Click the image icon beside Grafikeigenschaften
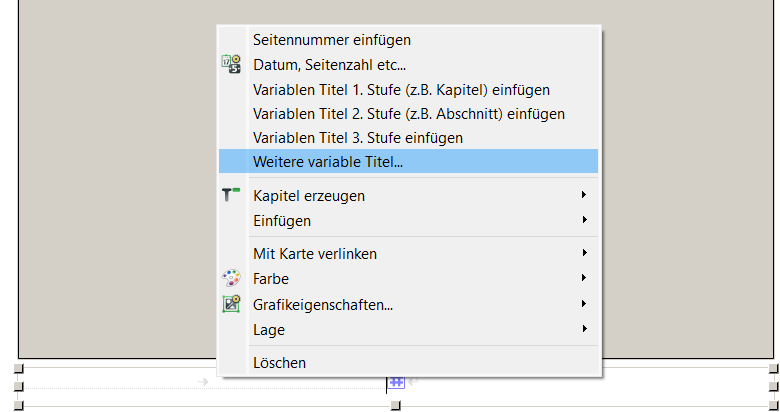Screen dimensions: 780x412 pyautogui.click(x=231, y=304)
